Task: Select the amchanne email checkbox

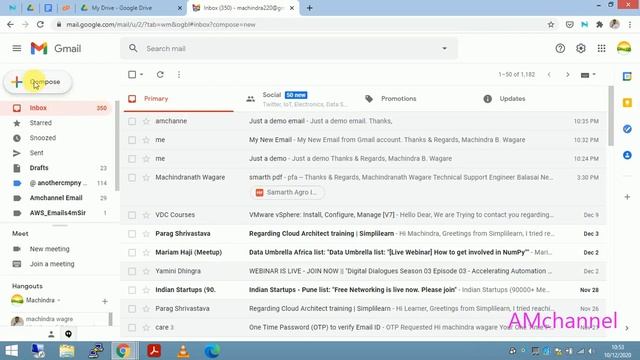Action: click(x=132, y=121)
